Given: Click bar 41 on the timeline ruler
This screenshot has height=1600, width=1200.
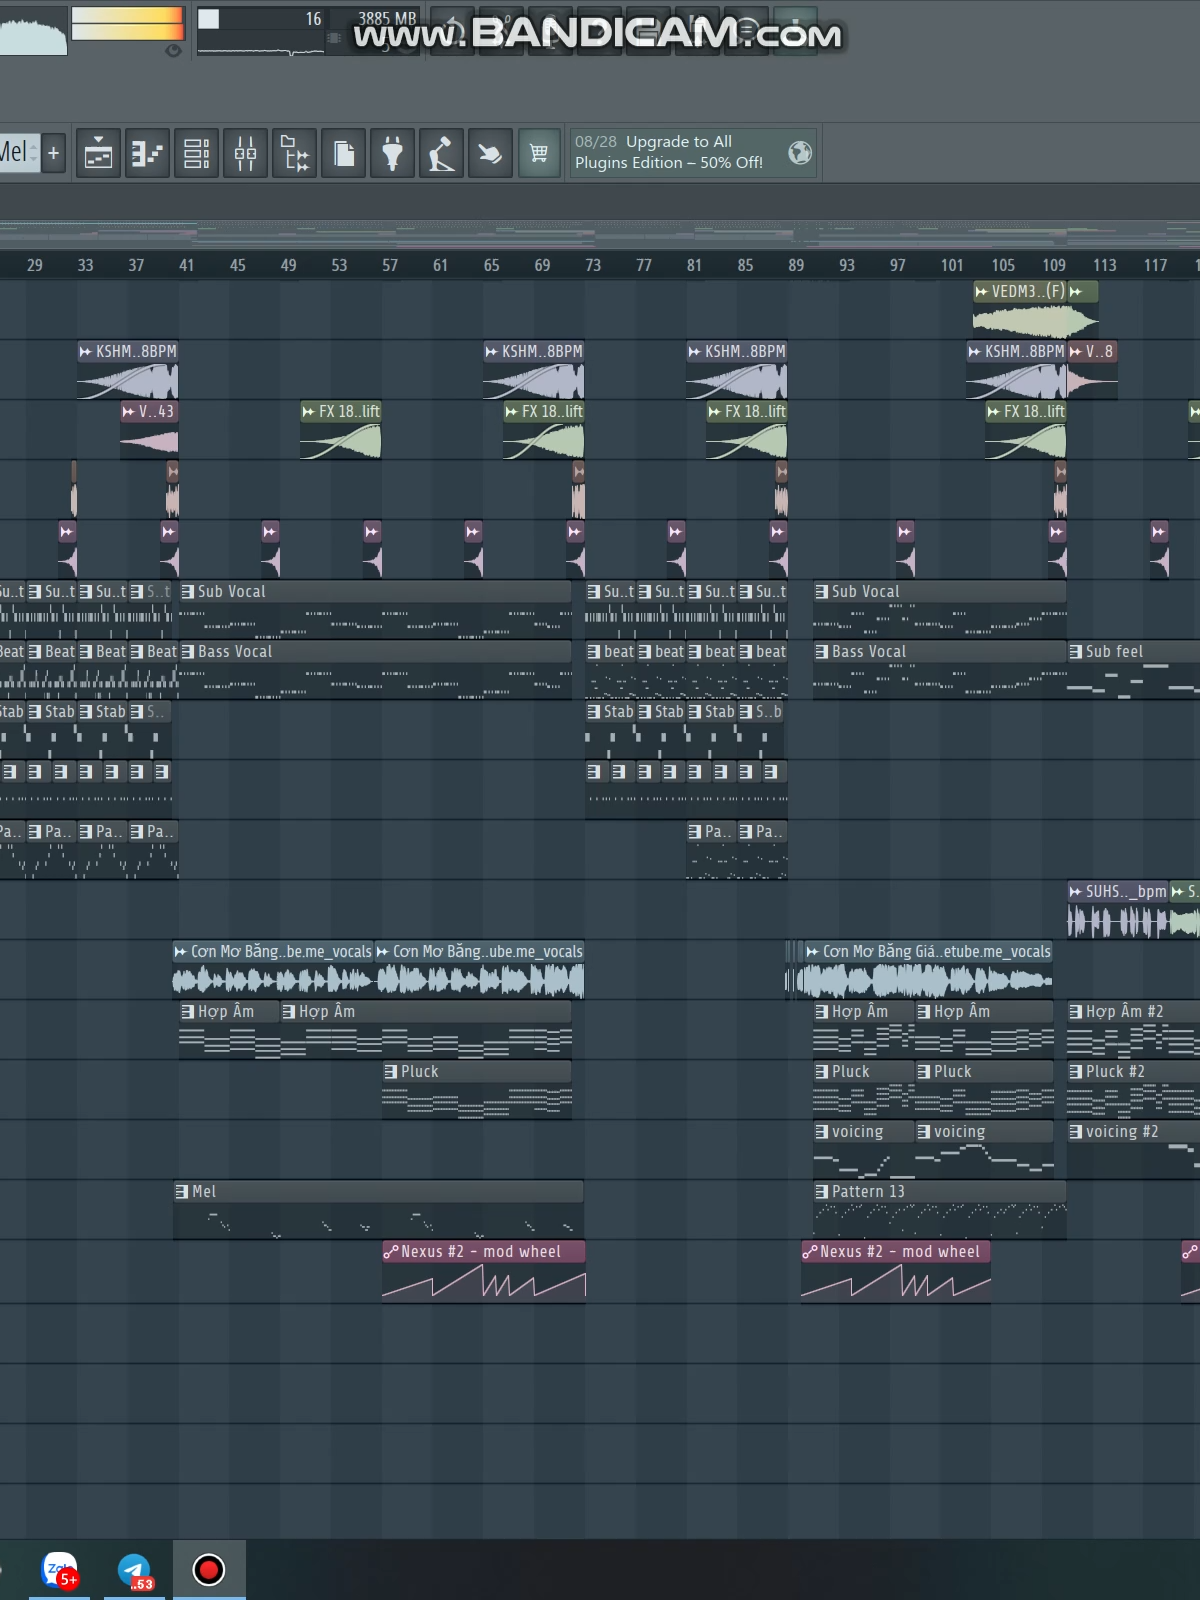Looking at the screenshot, I should (x=186, y=265).
